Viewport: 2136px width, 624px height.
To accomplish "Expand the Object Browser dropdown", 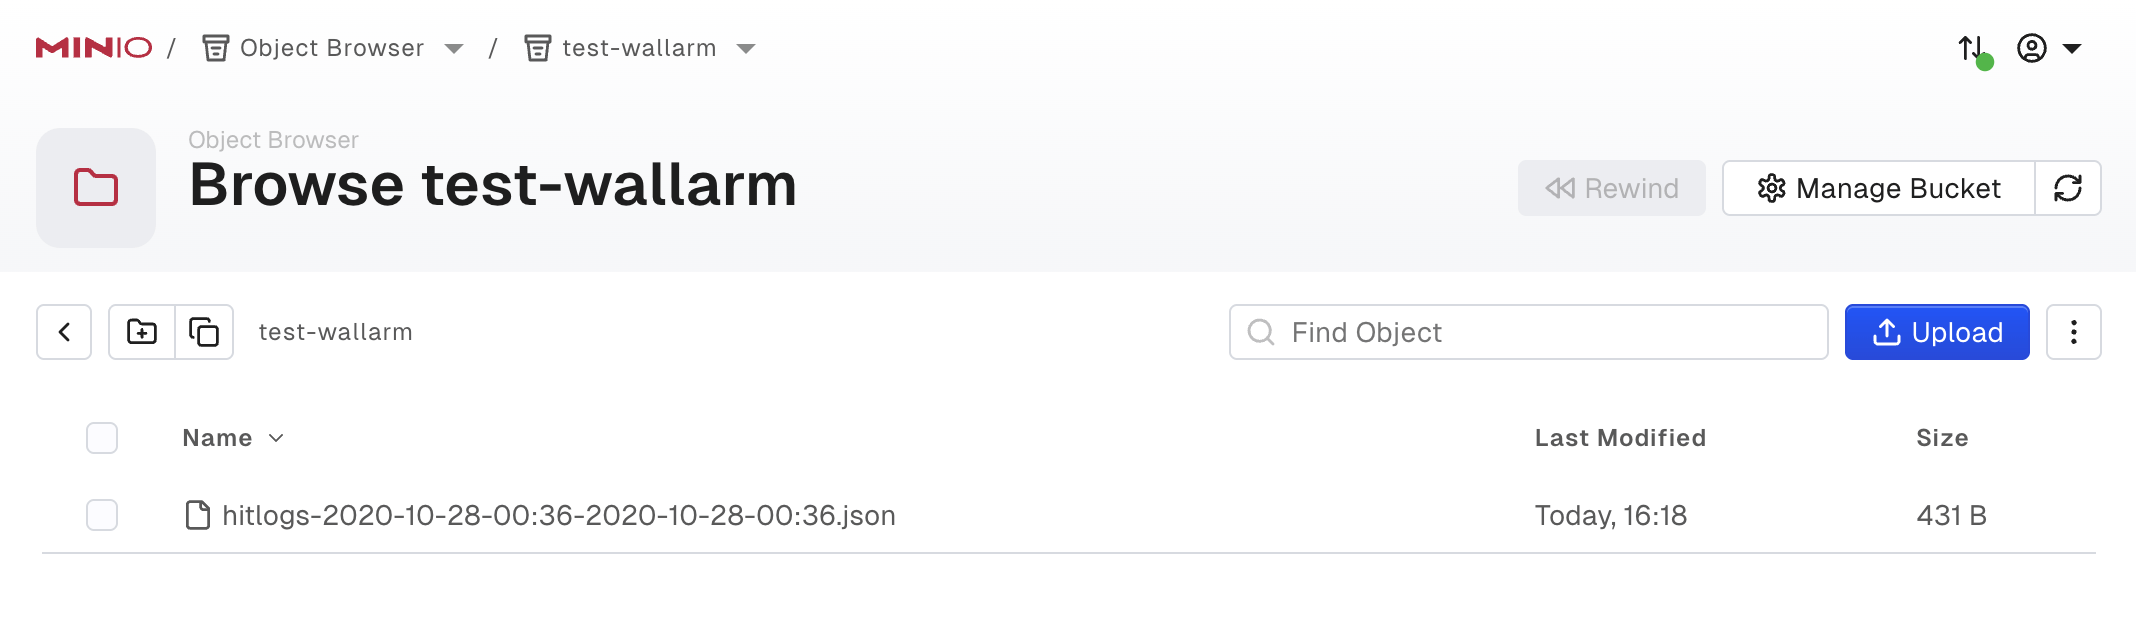I will click(454, 49).
